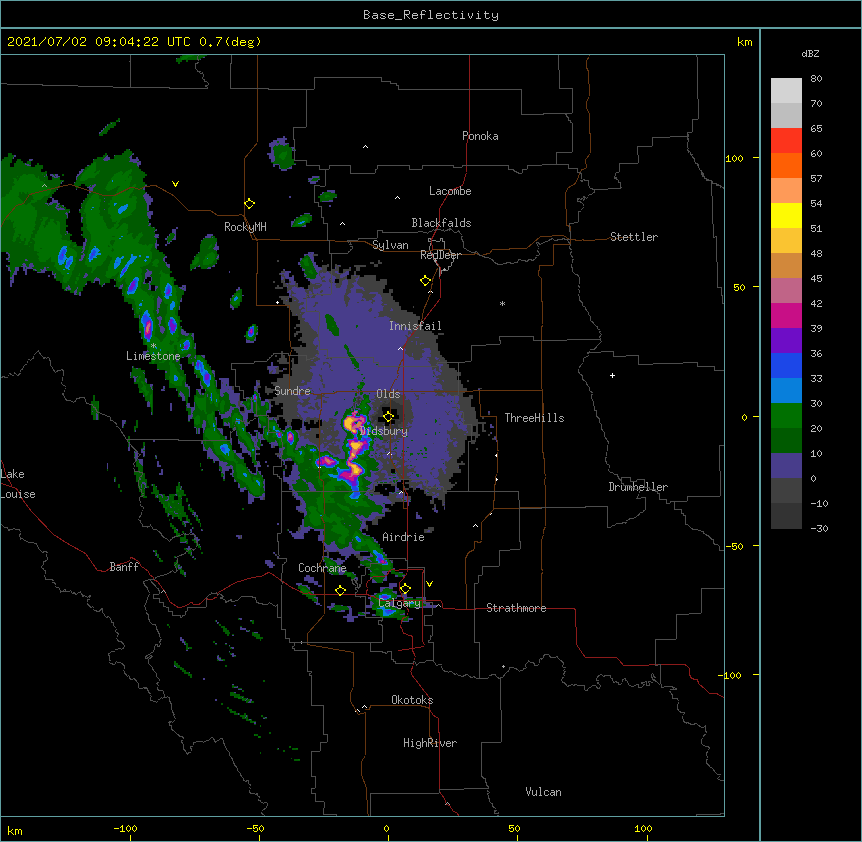Click the 65 value in dBZ legend

816,129
